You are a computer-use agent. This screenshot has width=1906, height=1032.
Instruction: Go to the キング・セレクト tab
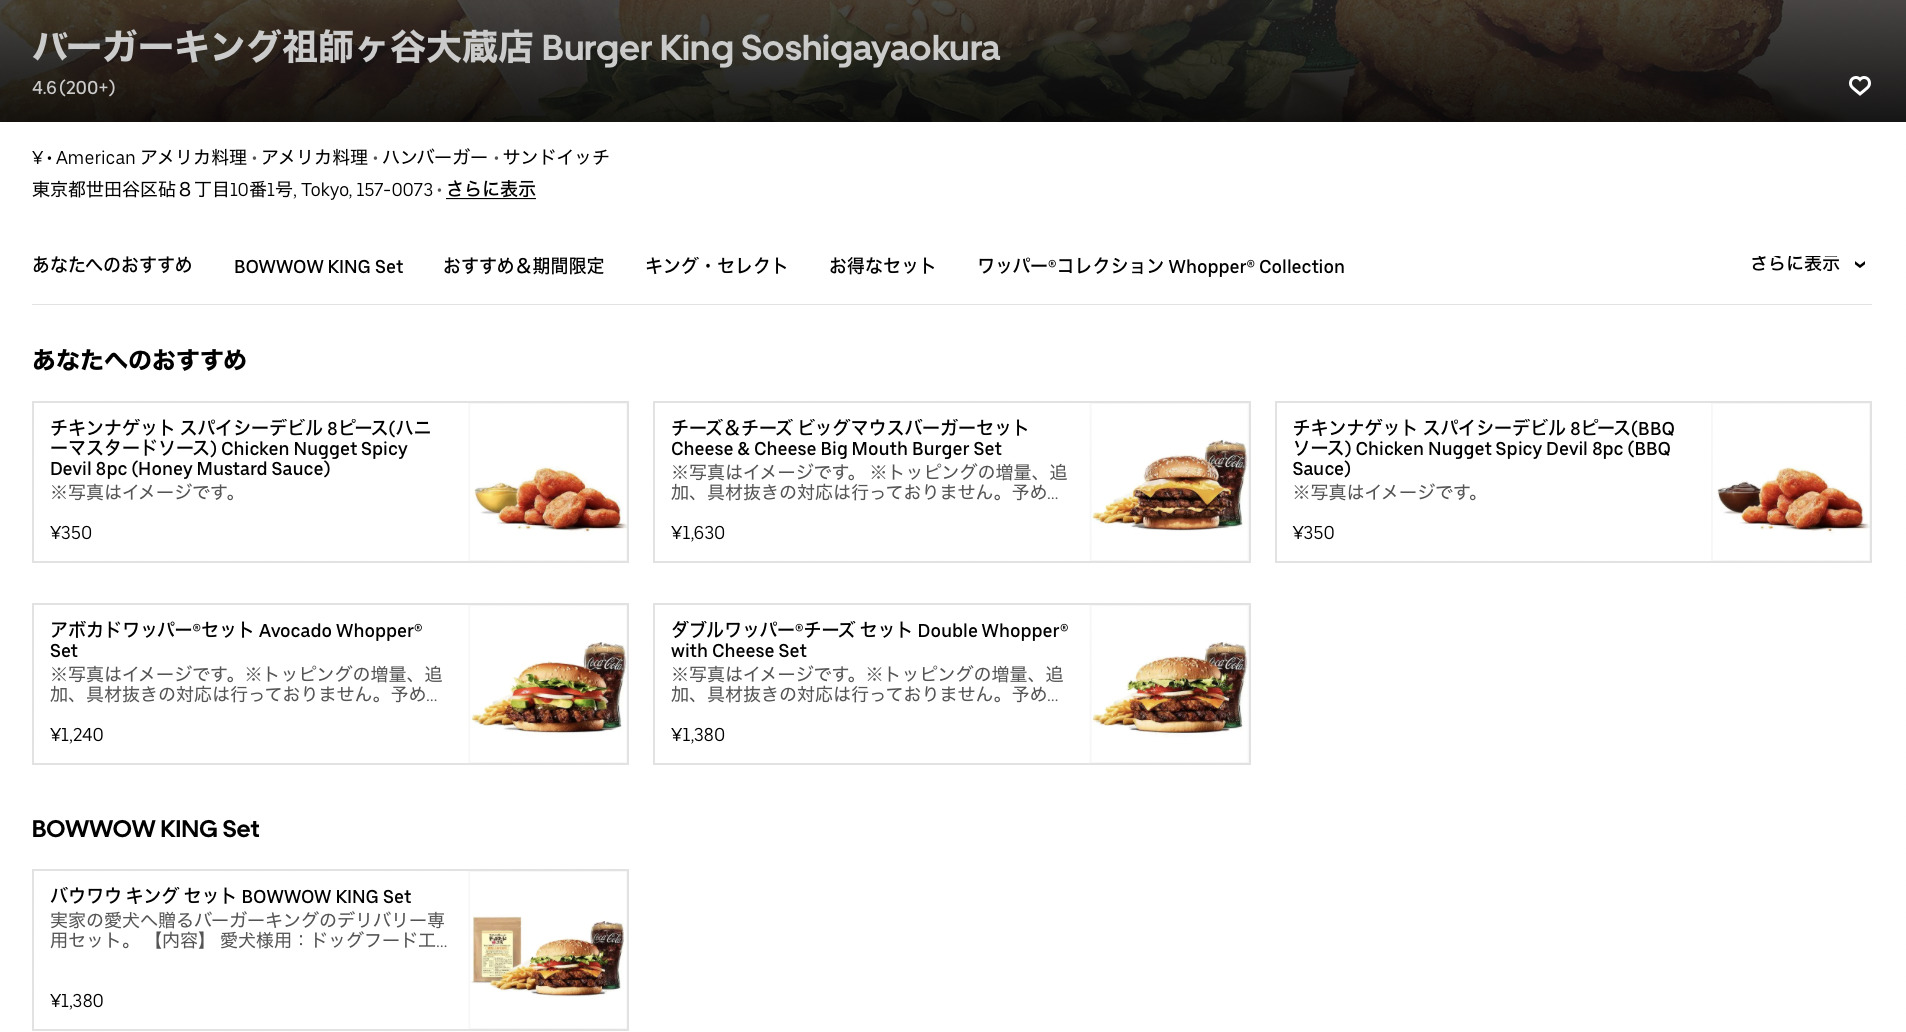pos(716,266)
